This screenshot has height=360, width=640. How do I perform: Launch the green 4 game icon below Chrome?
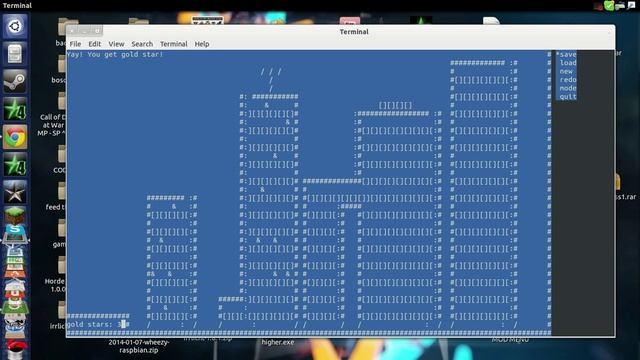pos(15,164)
